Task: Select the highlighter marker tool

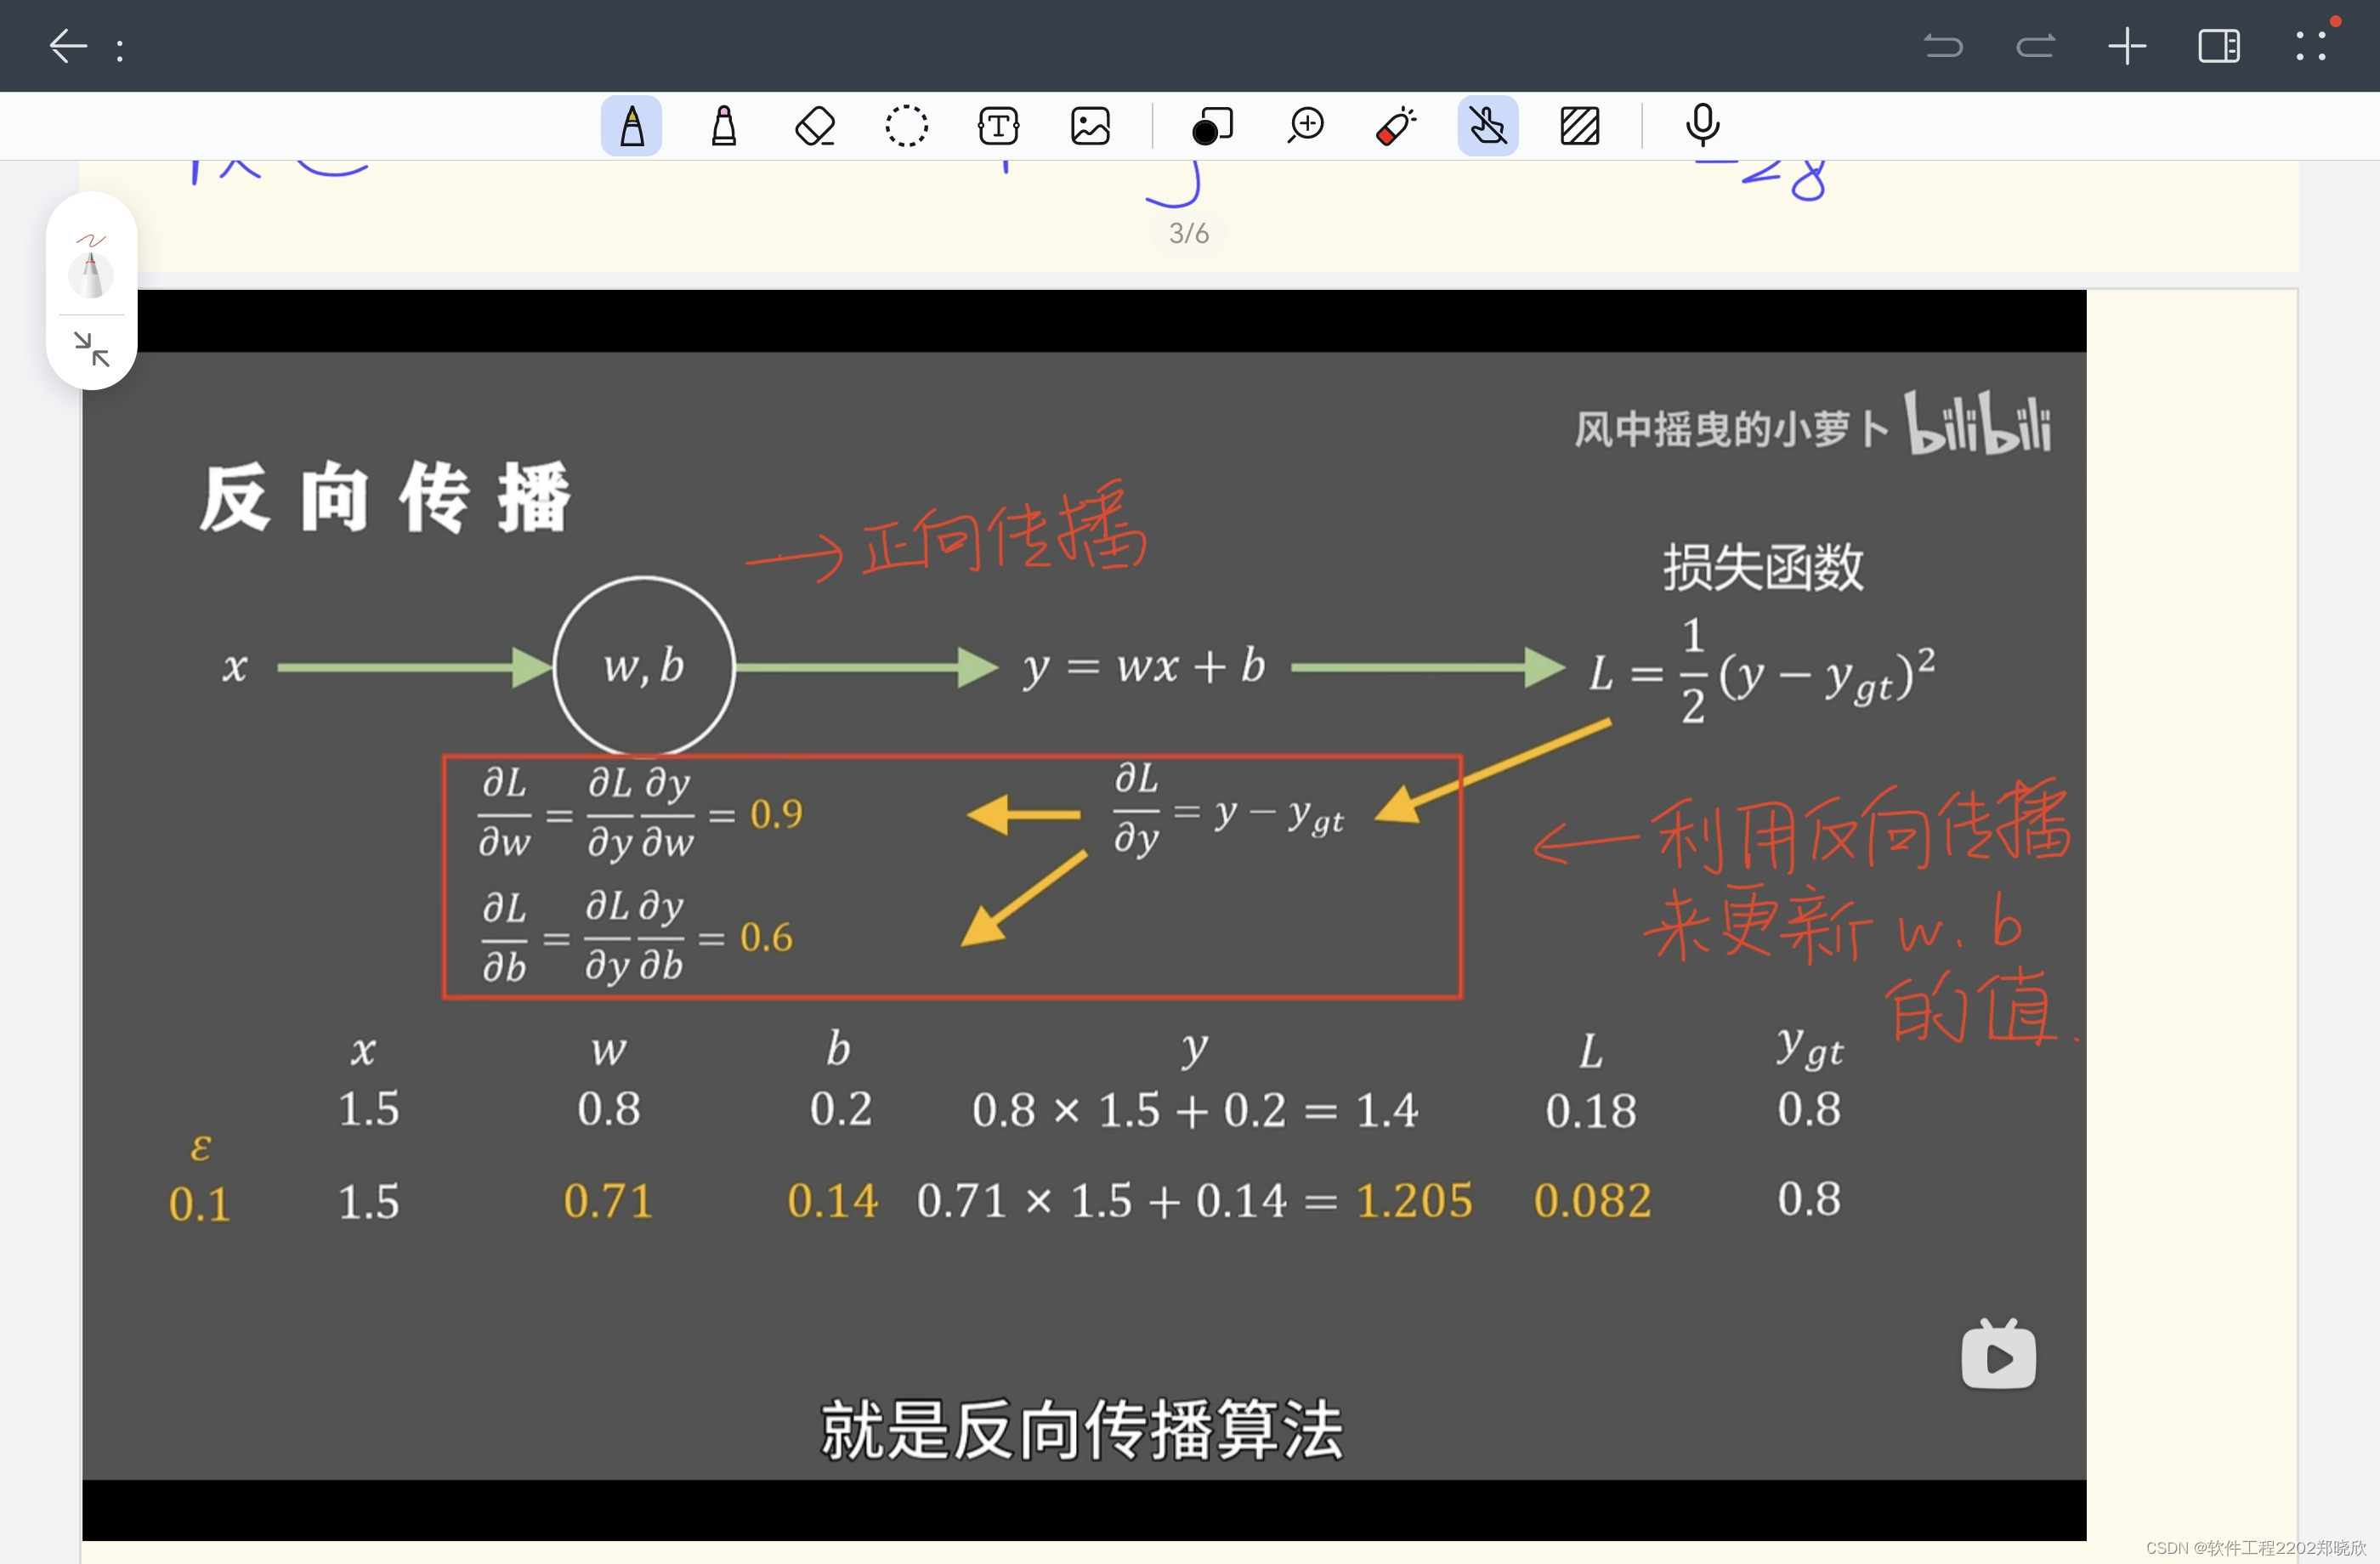Action: tap(723, 127)
